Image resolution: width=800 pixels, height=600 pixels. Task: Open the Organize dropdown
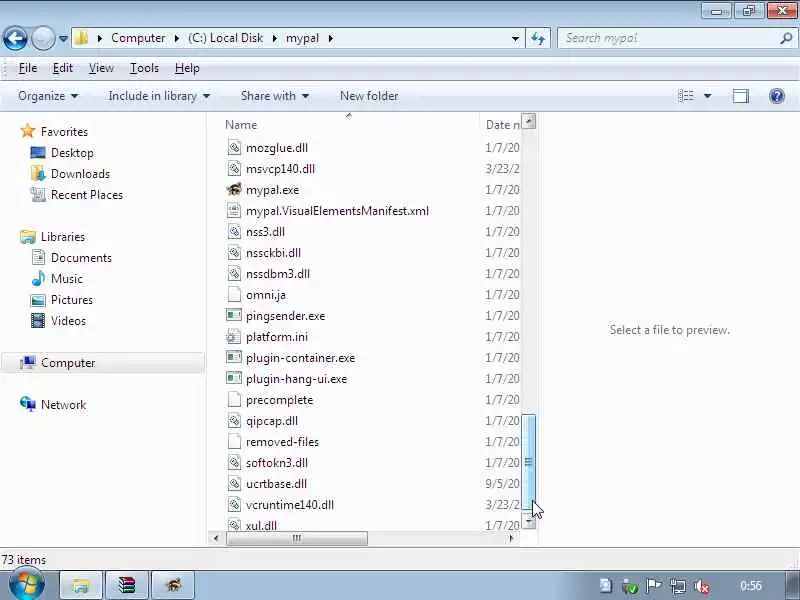(48, 96)
